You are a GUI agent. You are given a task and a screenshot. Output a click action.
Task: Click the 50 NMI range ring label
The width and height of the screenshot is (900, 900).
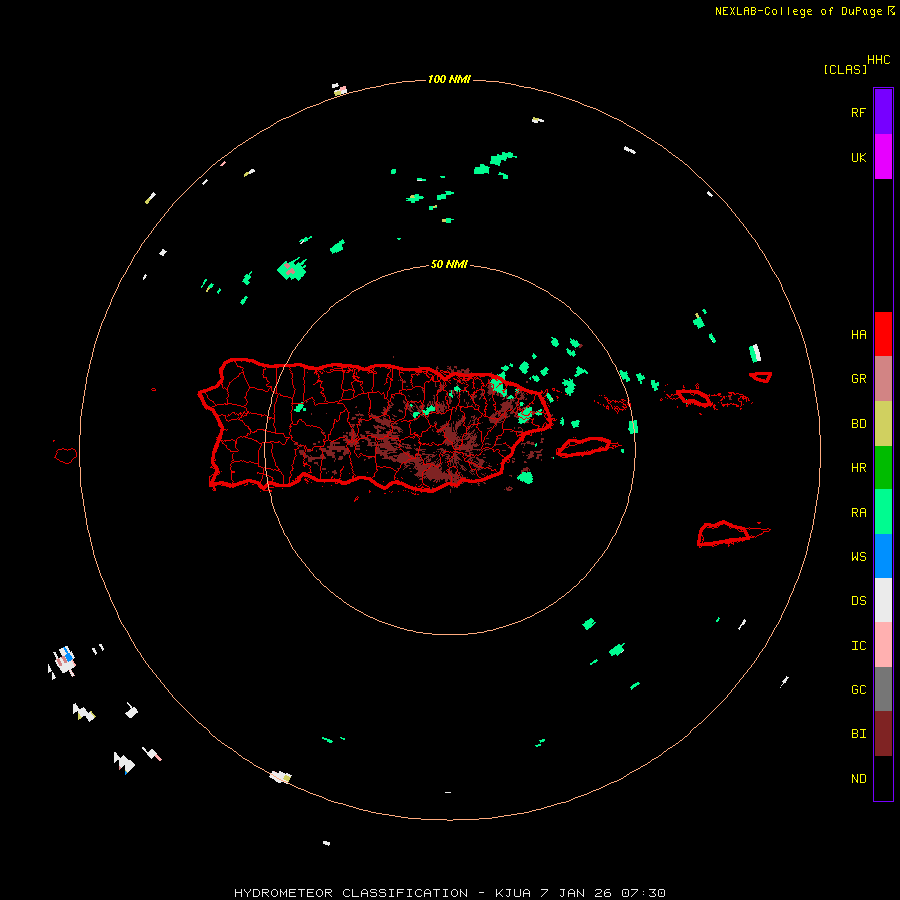pos(449,265)
